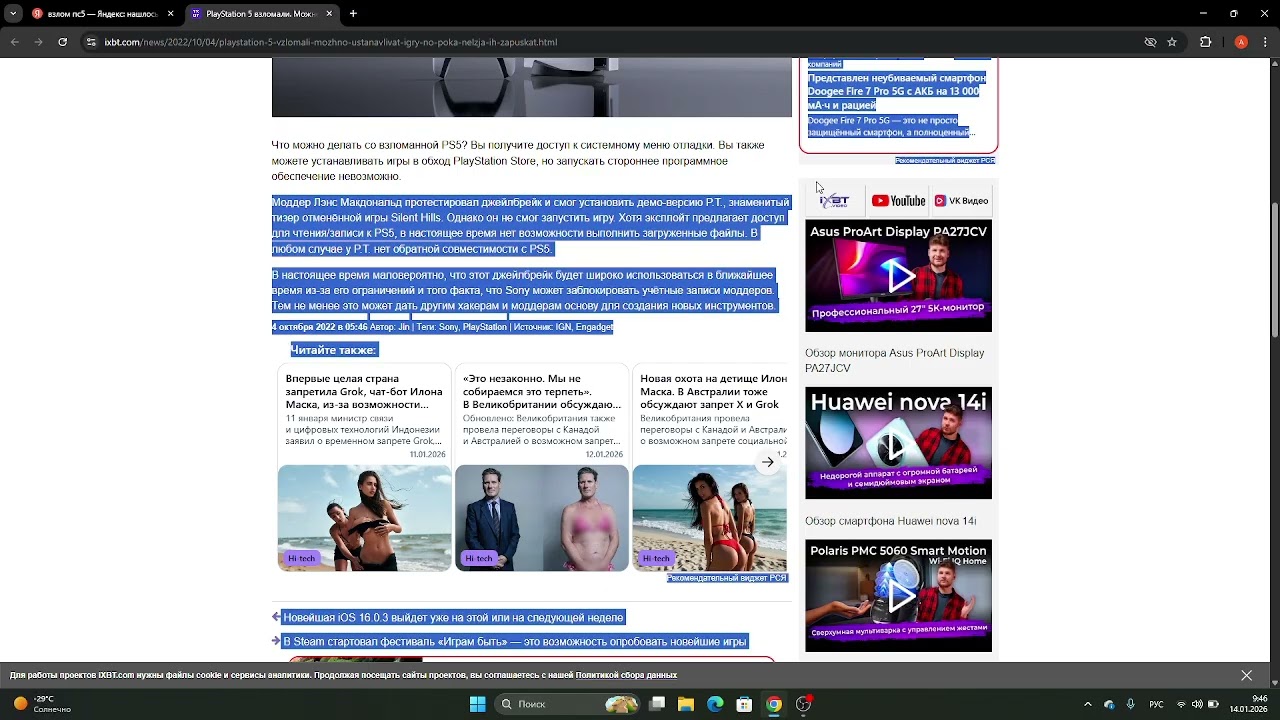The width and height of the screenshot is (1280, 720).
Task: Open the '«Это незаконно. Мы не собираемся' card
Action: 542,467
